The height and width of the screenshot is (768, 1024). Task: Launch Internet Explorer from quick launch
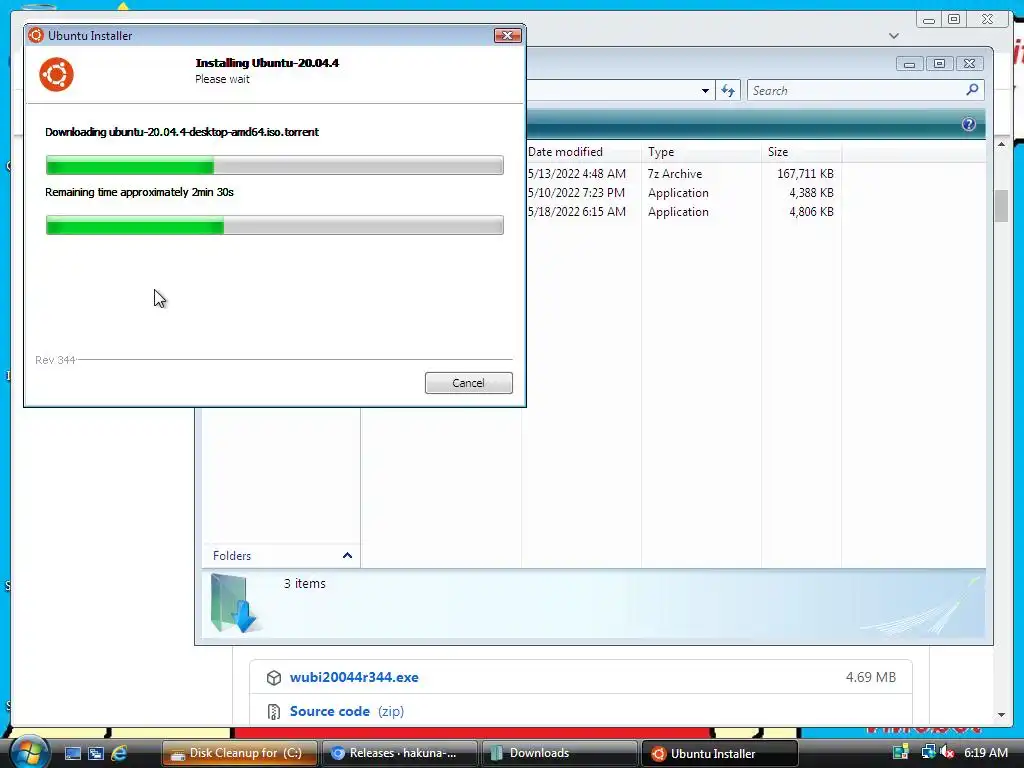tap(119, 753)
